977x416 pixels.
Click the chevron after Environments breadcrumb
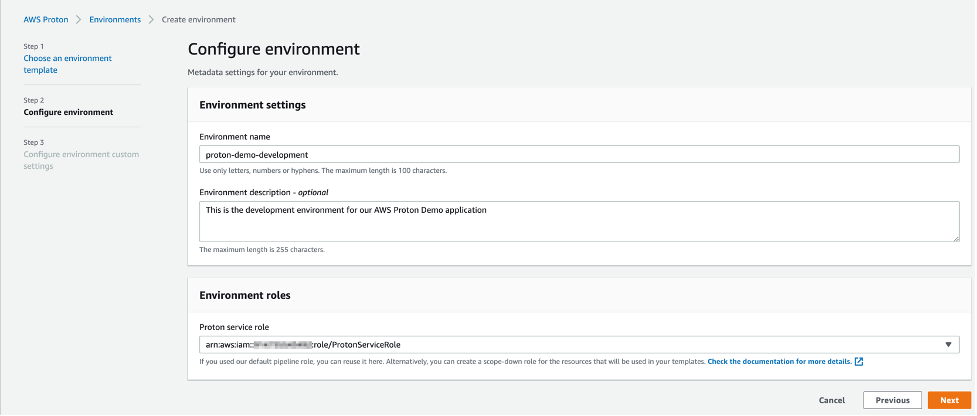click(x=151, y=19)
